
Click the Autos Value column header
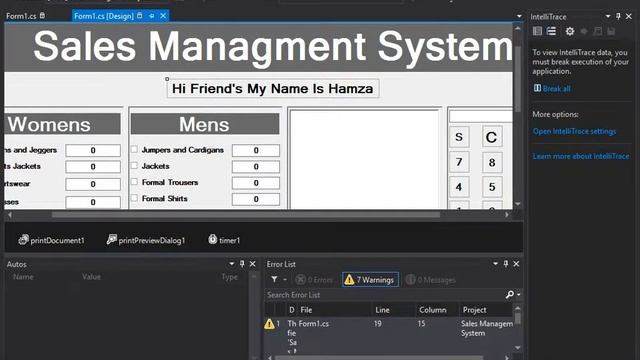pos(91,277)
